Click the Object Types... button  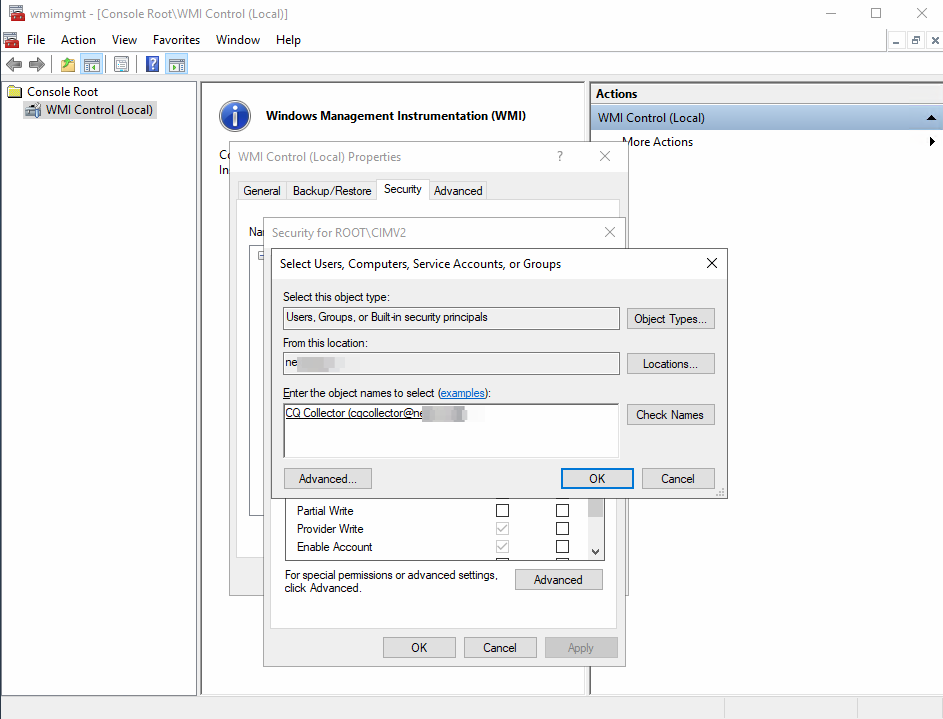click(x=671, y=319)
